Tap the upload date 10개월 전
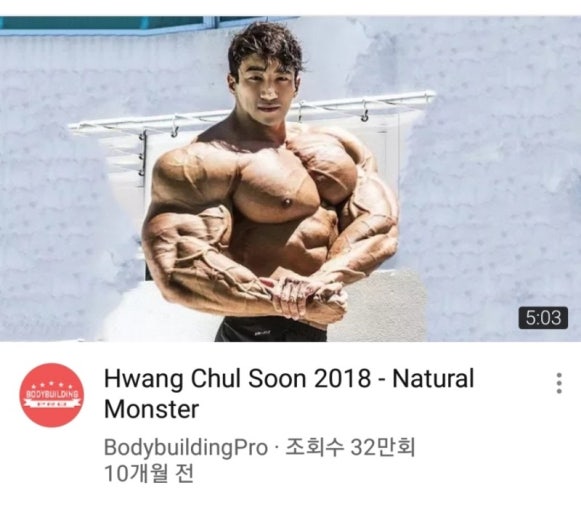This screenshot has height=512, width=581. pyautogui.click(x=149, y=473)
